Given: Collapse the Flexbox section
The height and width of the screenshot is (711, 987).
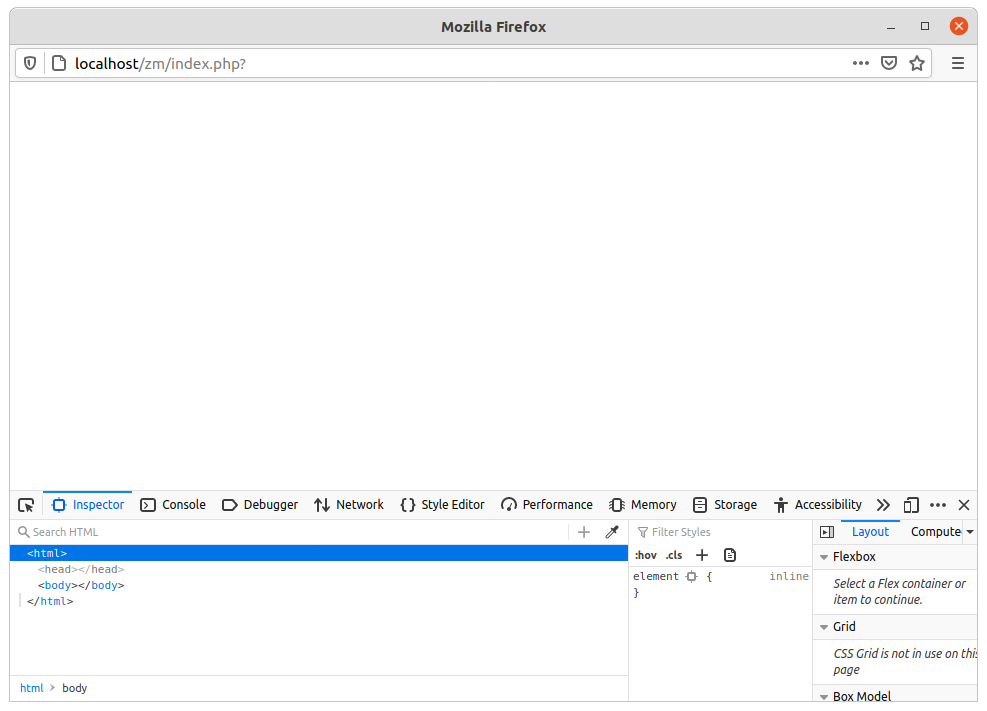Looking at the screenshot, I should (x=823, y=557).
